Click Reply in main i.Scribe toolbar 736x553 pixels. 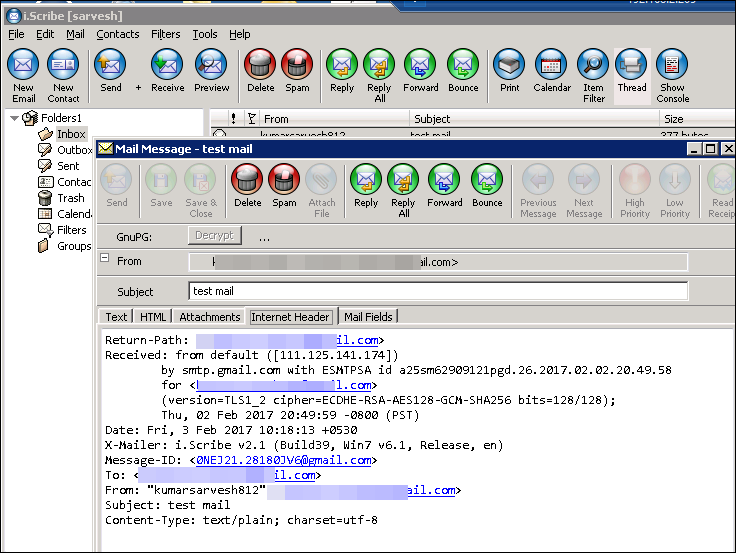pos(342,70)
